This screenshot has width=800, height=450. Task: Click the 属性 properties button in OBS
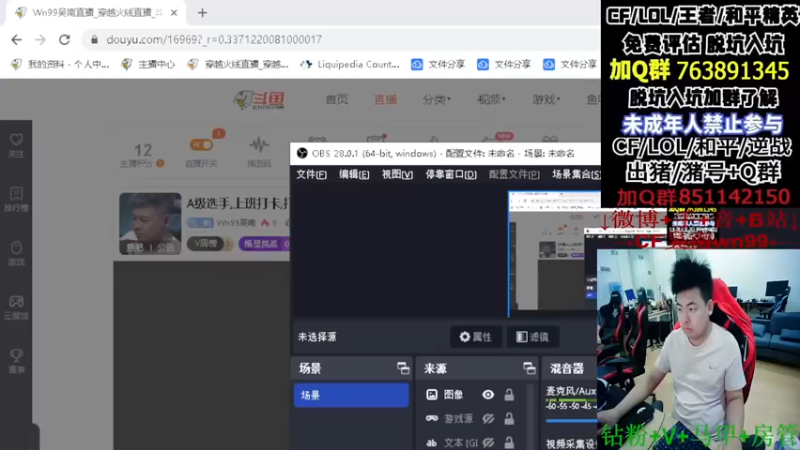point(476,337)
